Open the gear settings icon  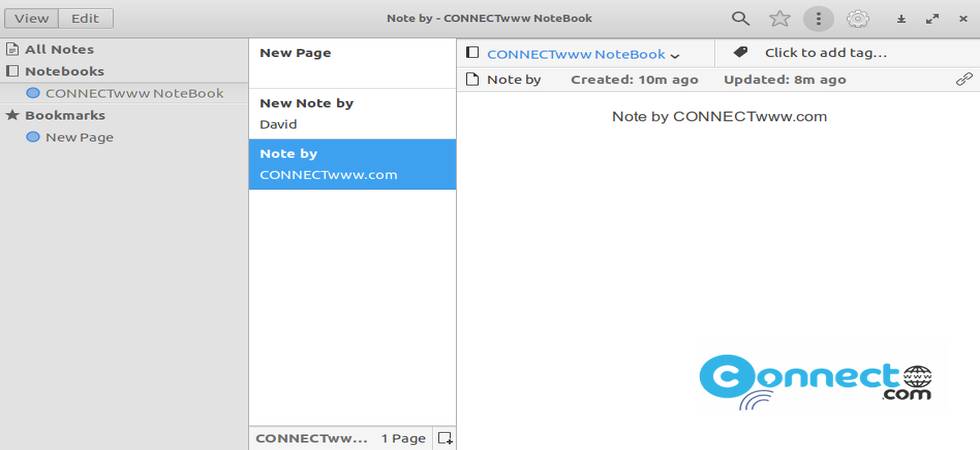(x=857, y=18)
